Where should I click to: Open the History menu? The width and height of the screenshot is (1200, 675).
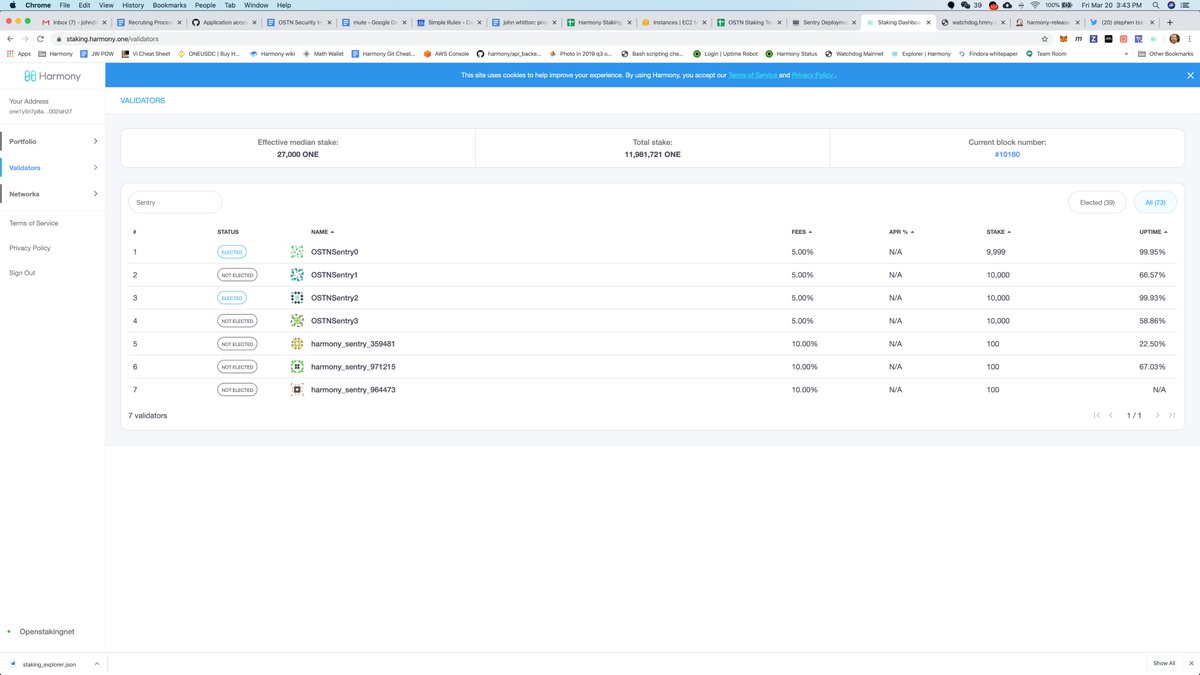(x=131, y=5)
